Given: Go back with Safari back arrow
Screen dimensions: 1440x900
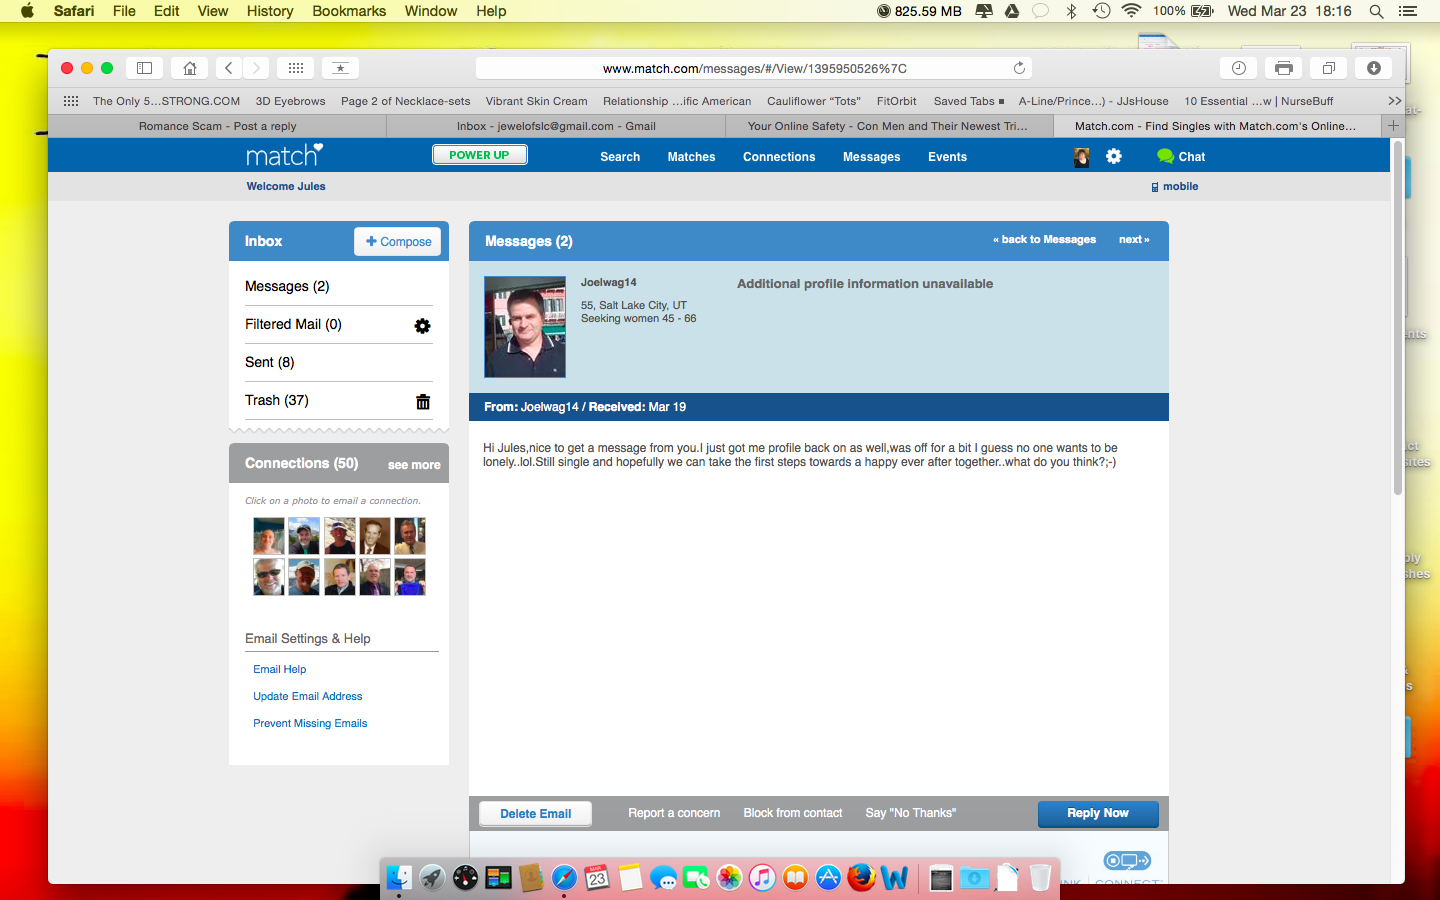Looking at the screenshot, I should point(229,68).
